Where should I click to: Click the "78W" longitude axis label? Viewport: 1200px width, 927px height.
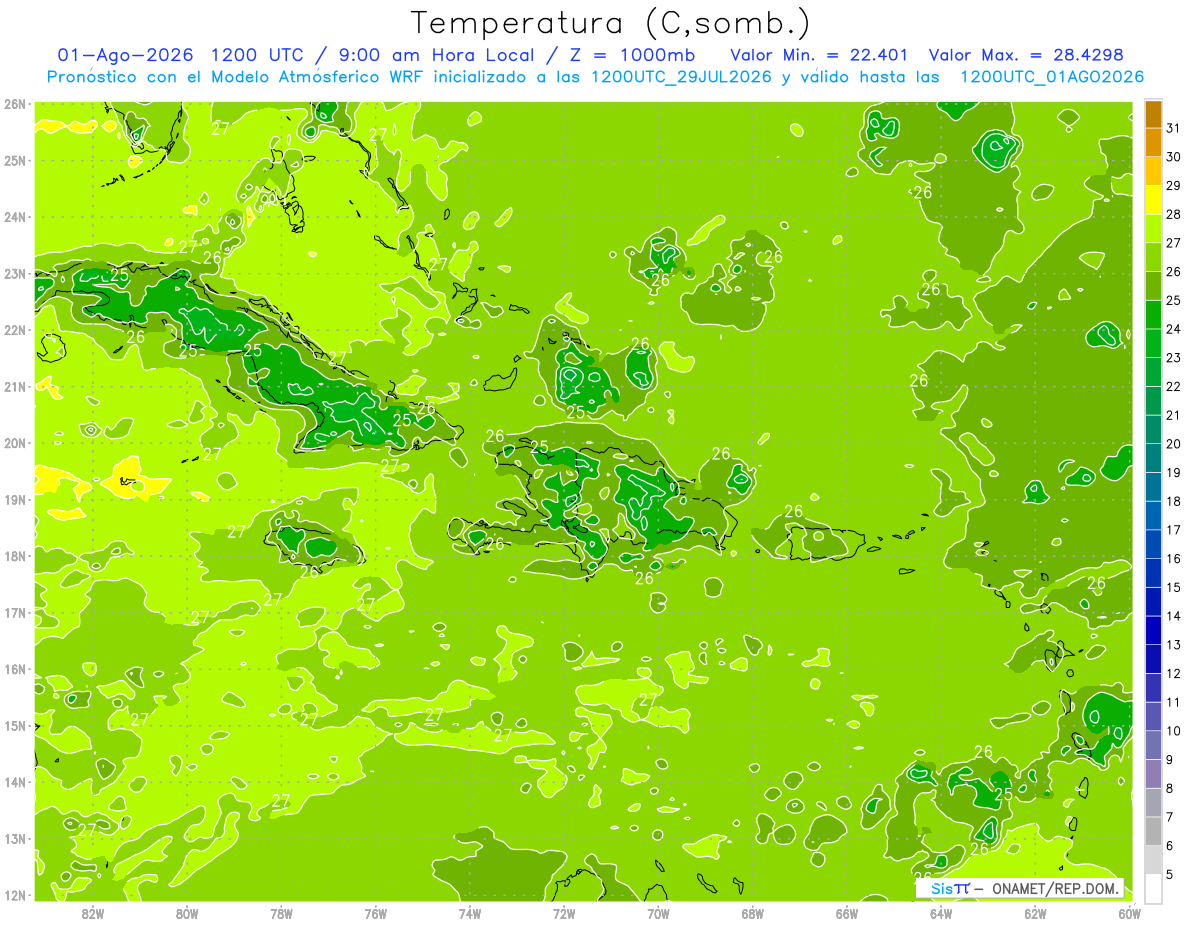pyautogui.click(x=281, y=913)
